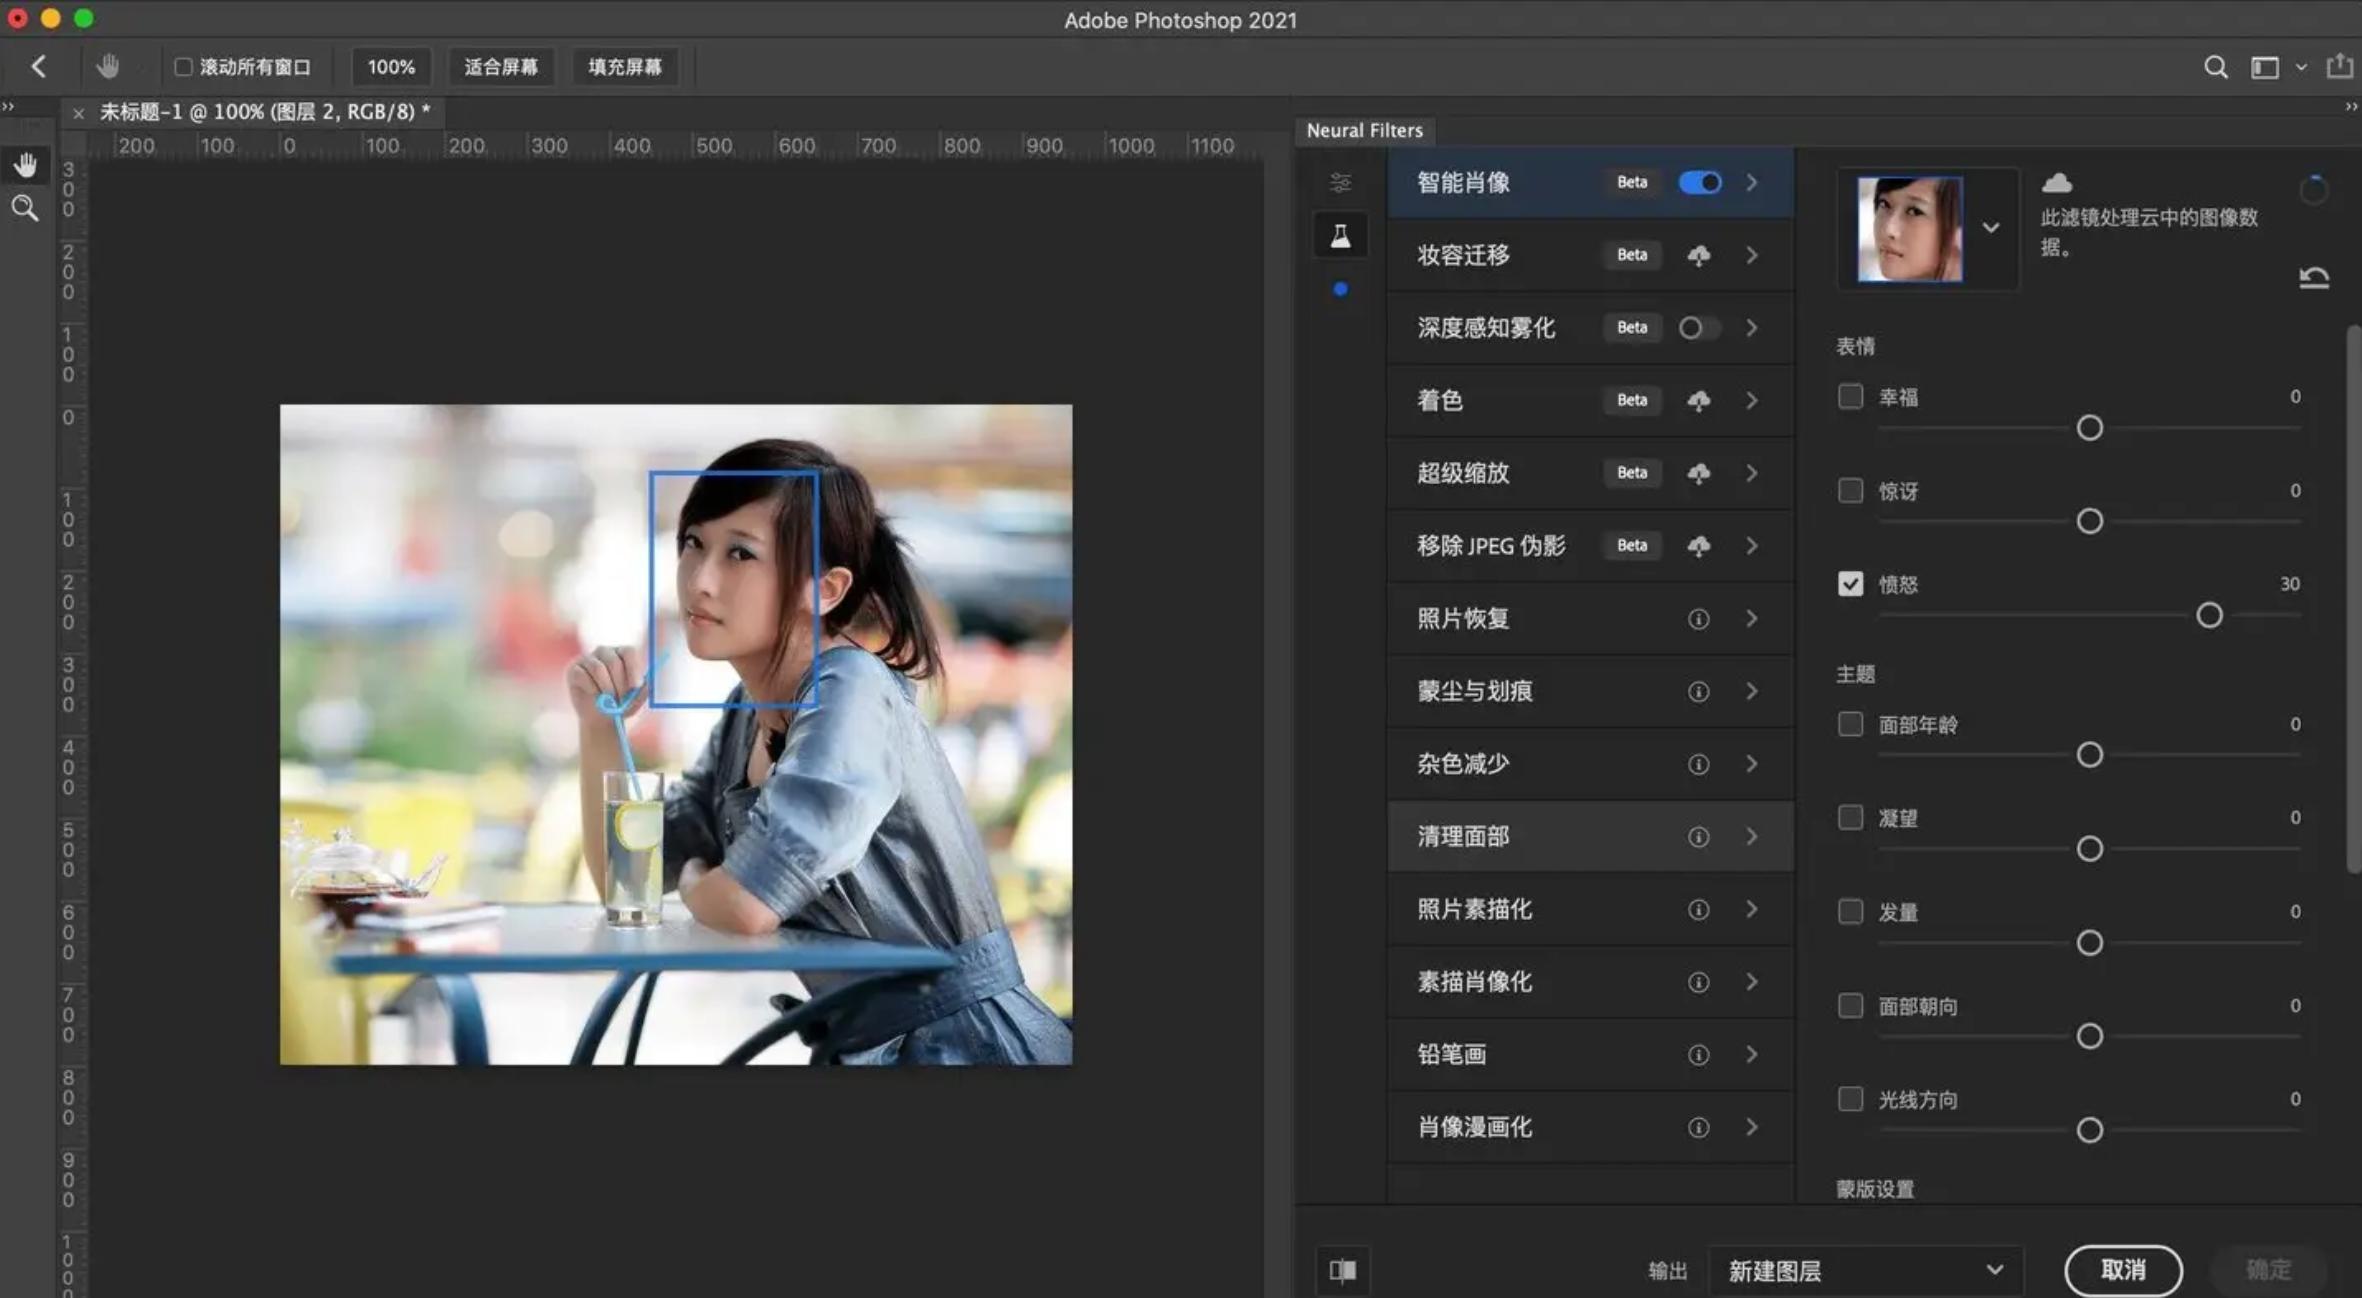Enable the 深度感知雾化 filter toggle
This screenshot has width=2362, height=1298.
[x=1698, y=327]
